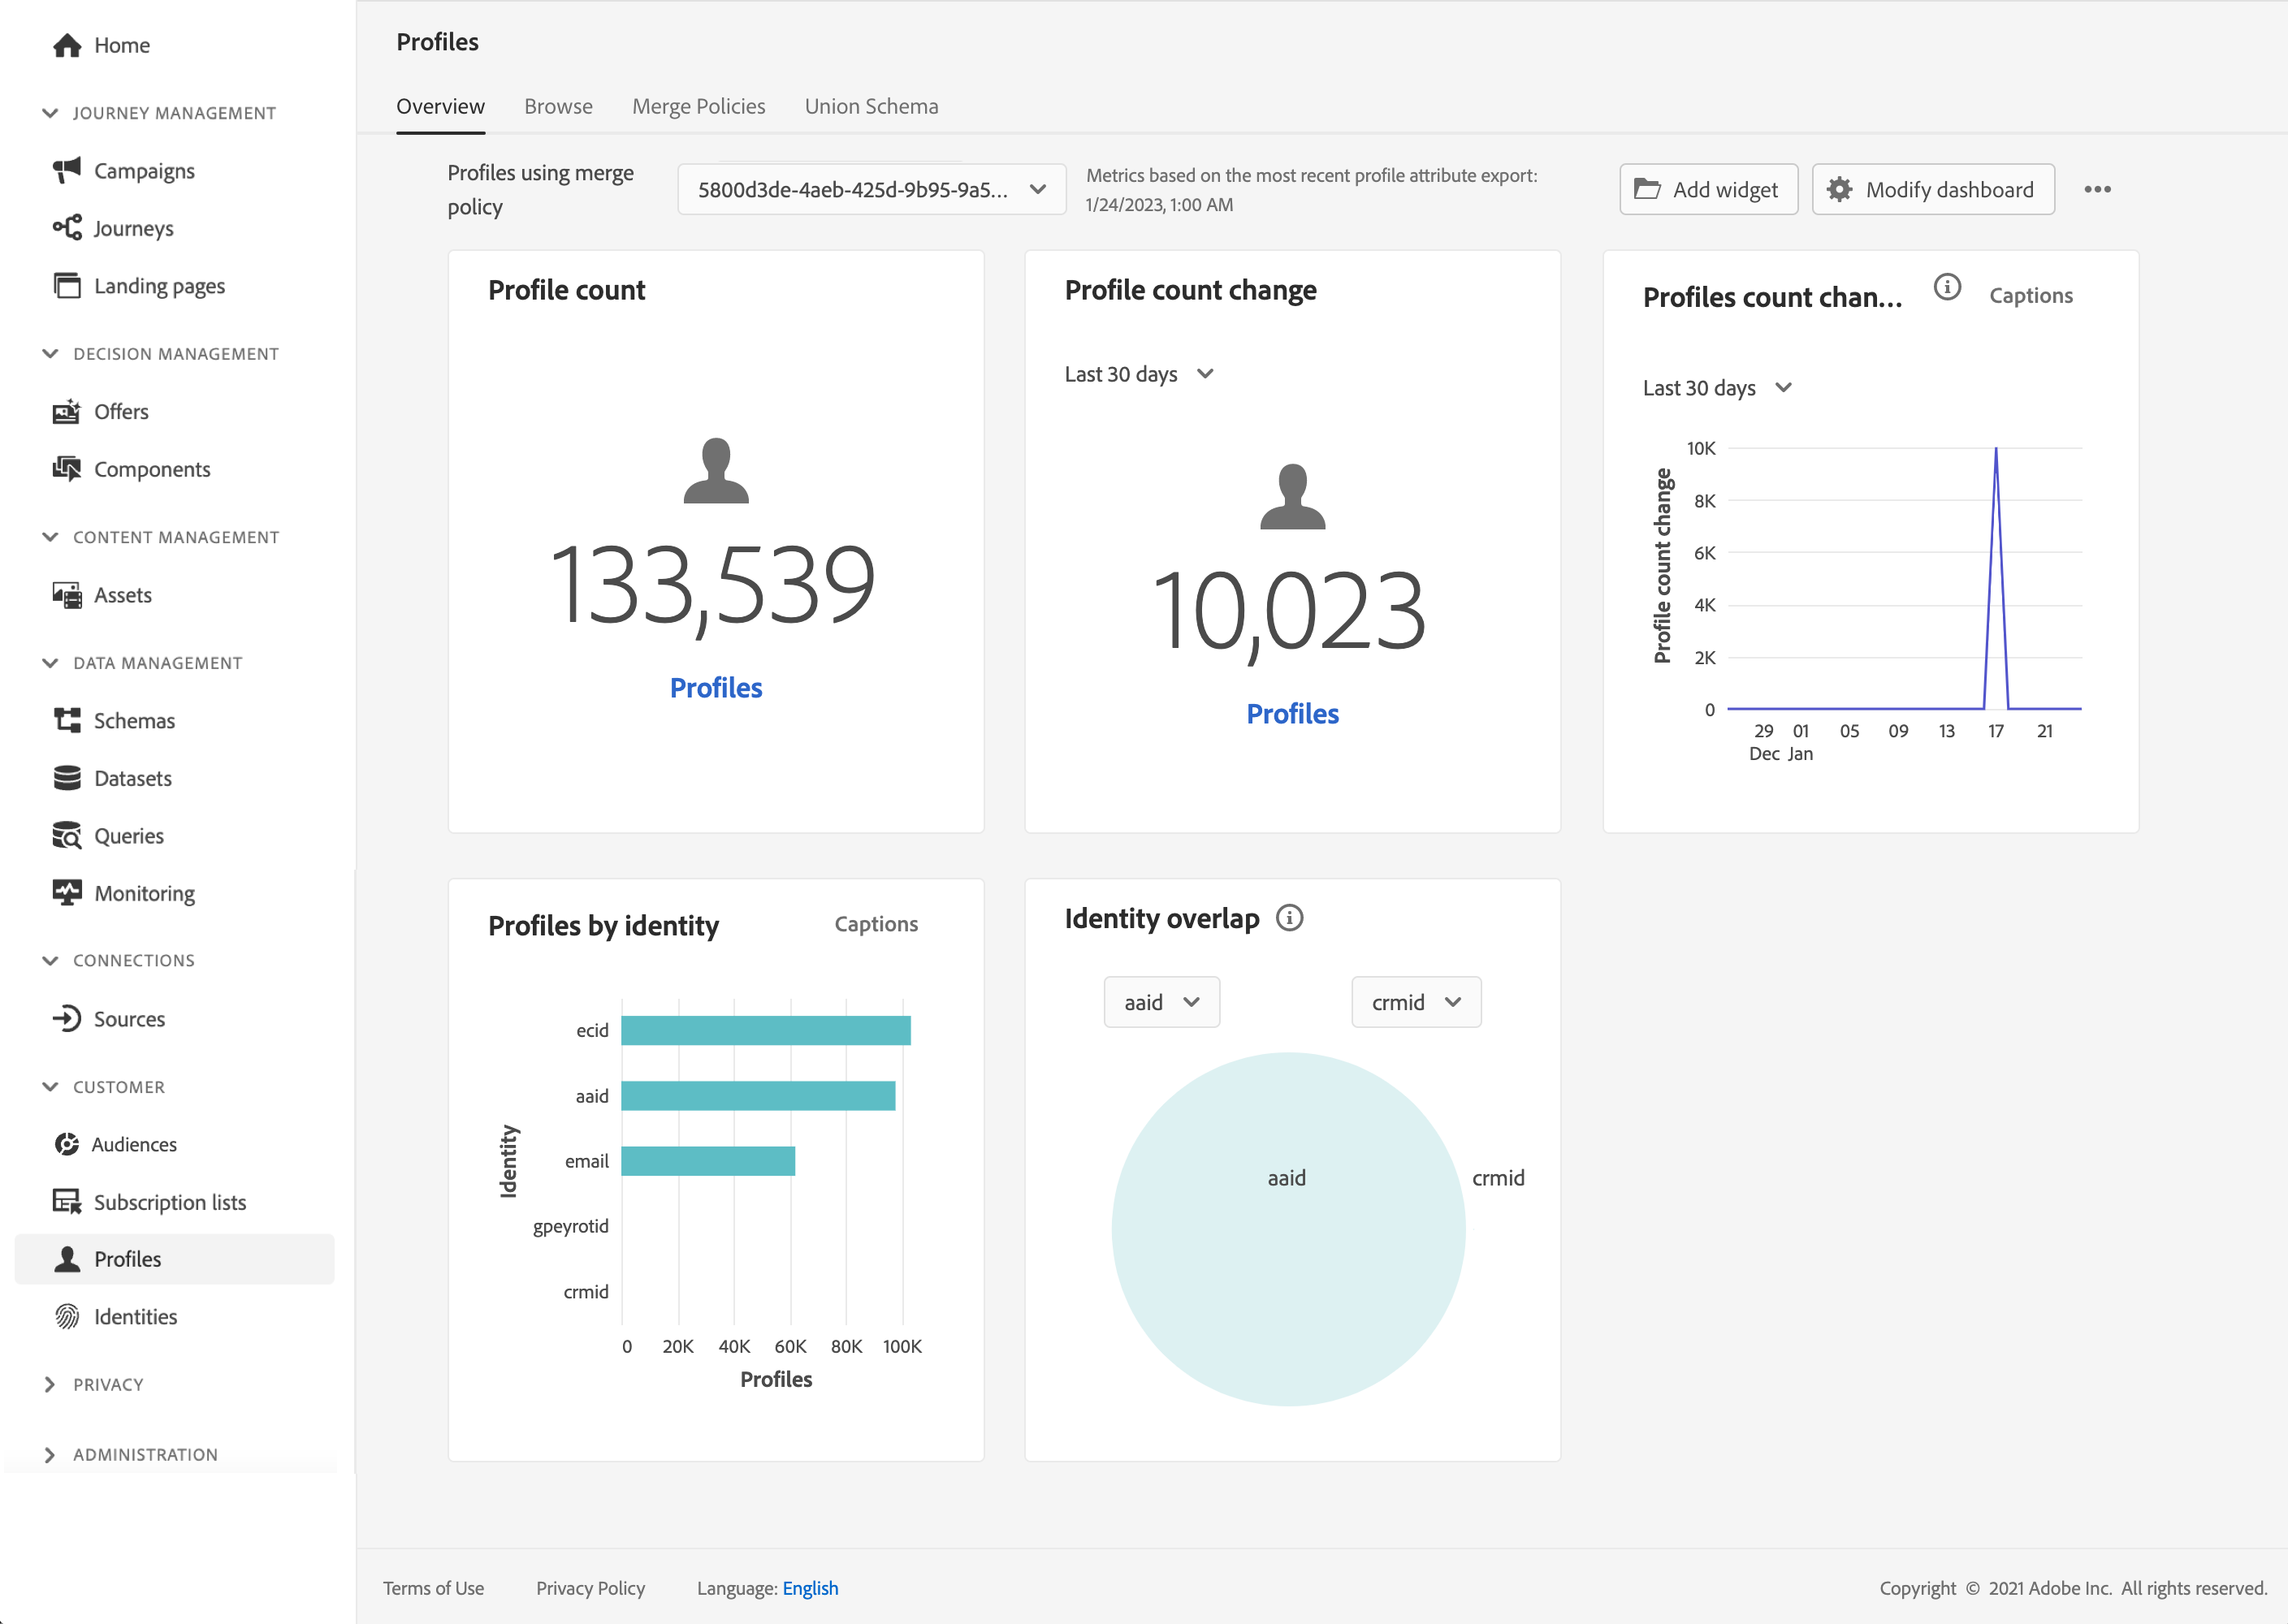This screenshot has width=2288, height=1624.
Task: Click the Add widget button
Action: (1708, 190)
